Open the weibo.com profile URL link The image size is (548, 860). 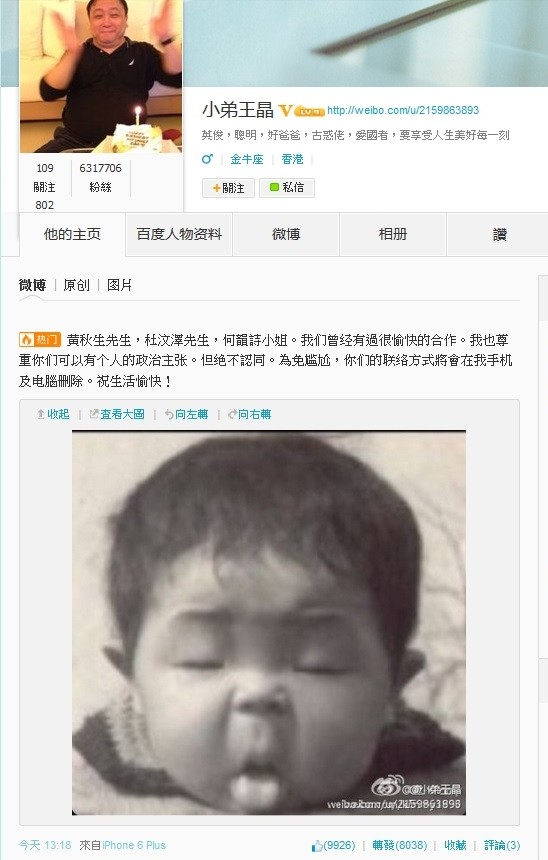[403, 110]
